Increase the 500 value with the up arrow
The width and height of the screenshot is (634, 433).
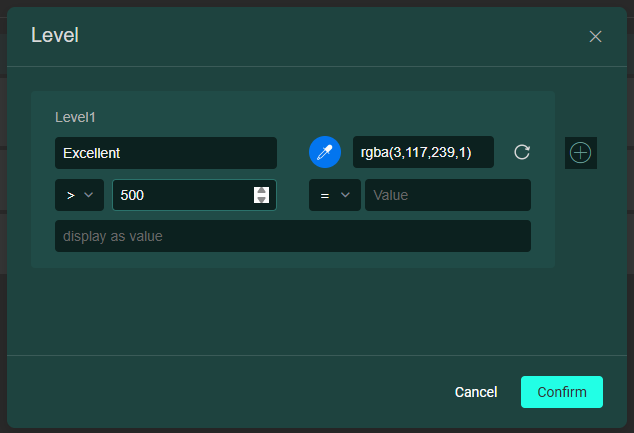point(262,190)
